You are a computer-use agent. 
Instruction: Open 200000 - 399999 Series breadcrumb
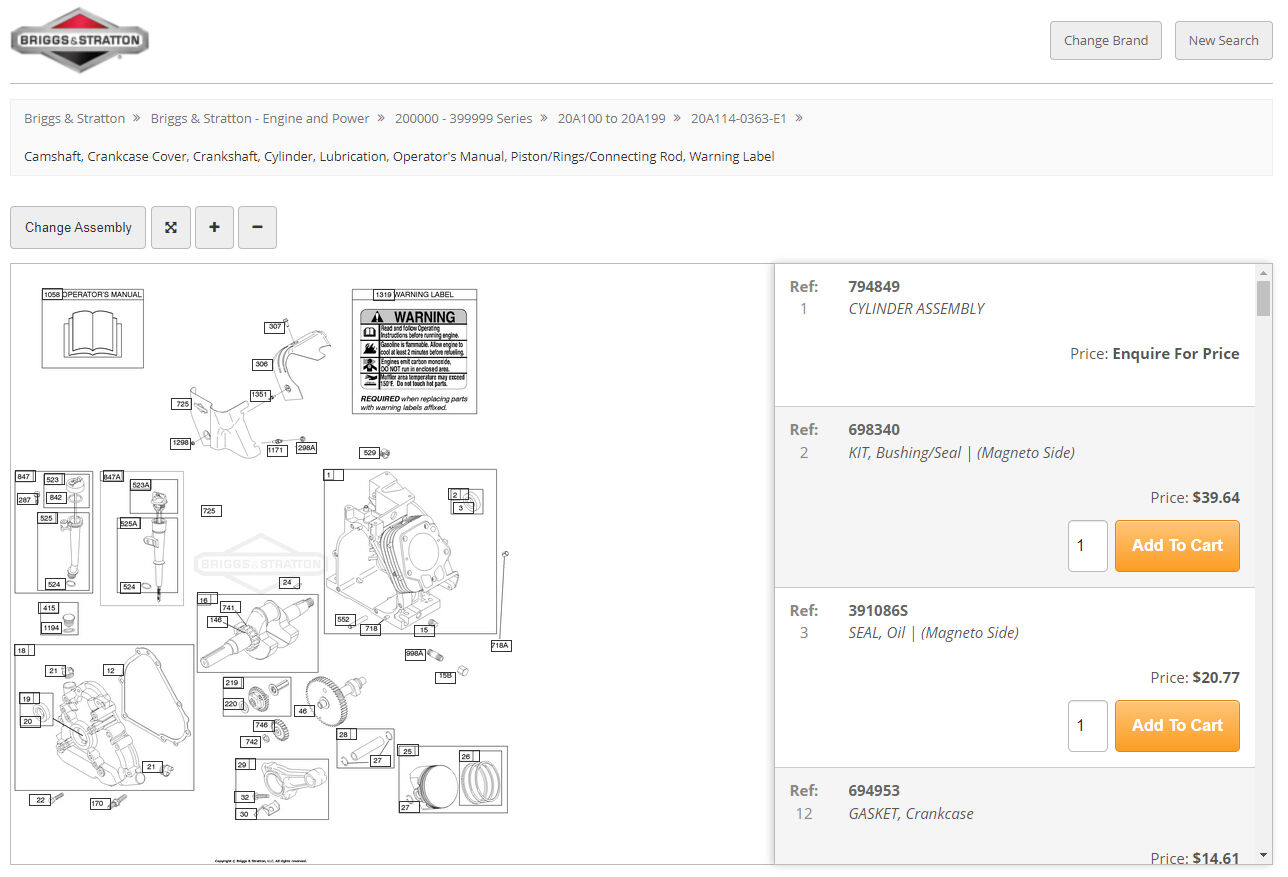tap(463, 118)
